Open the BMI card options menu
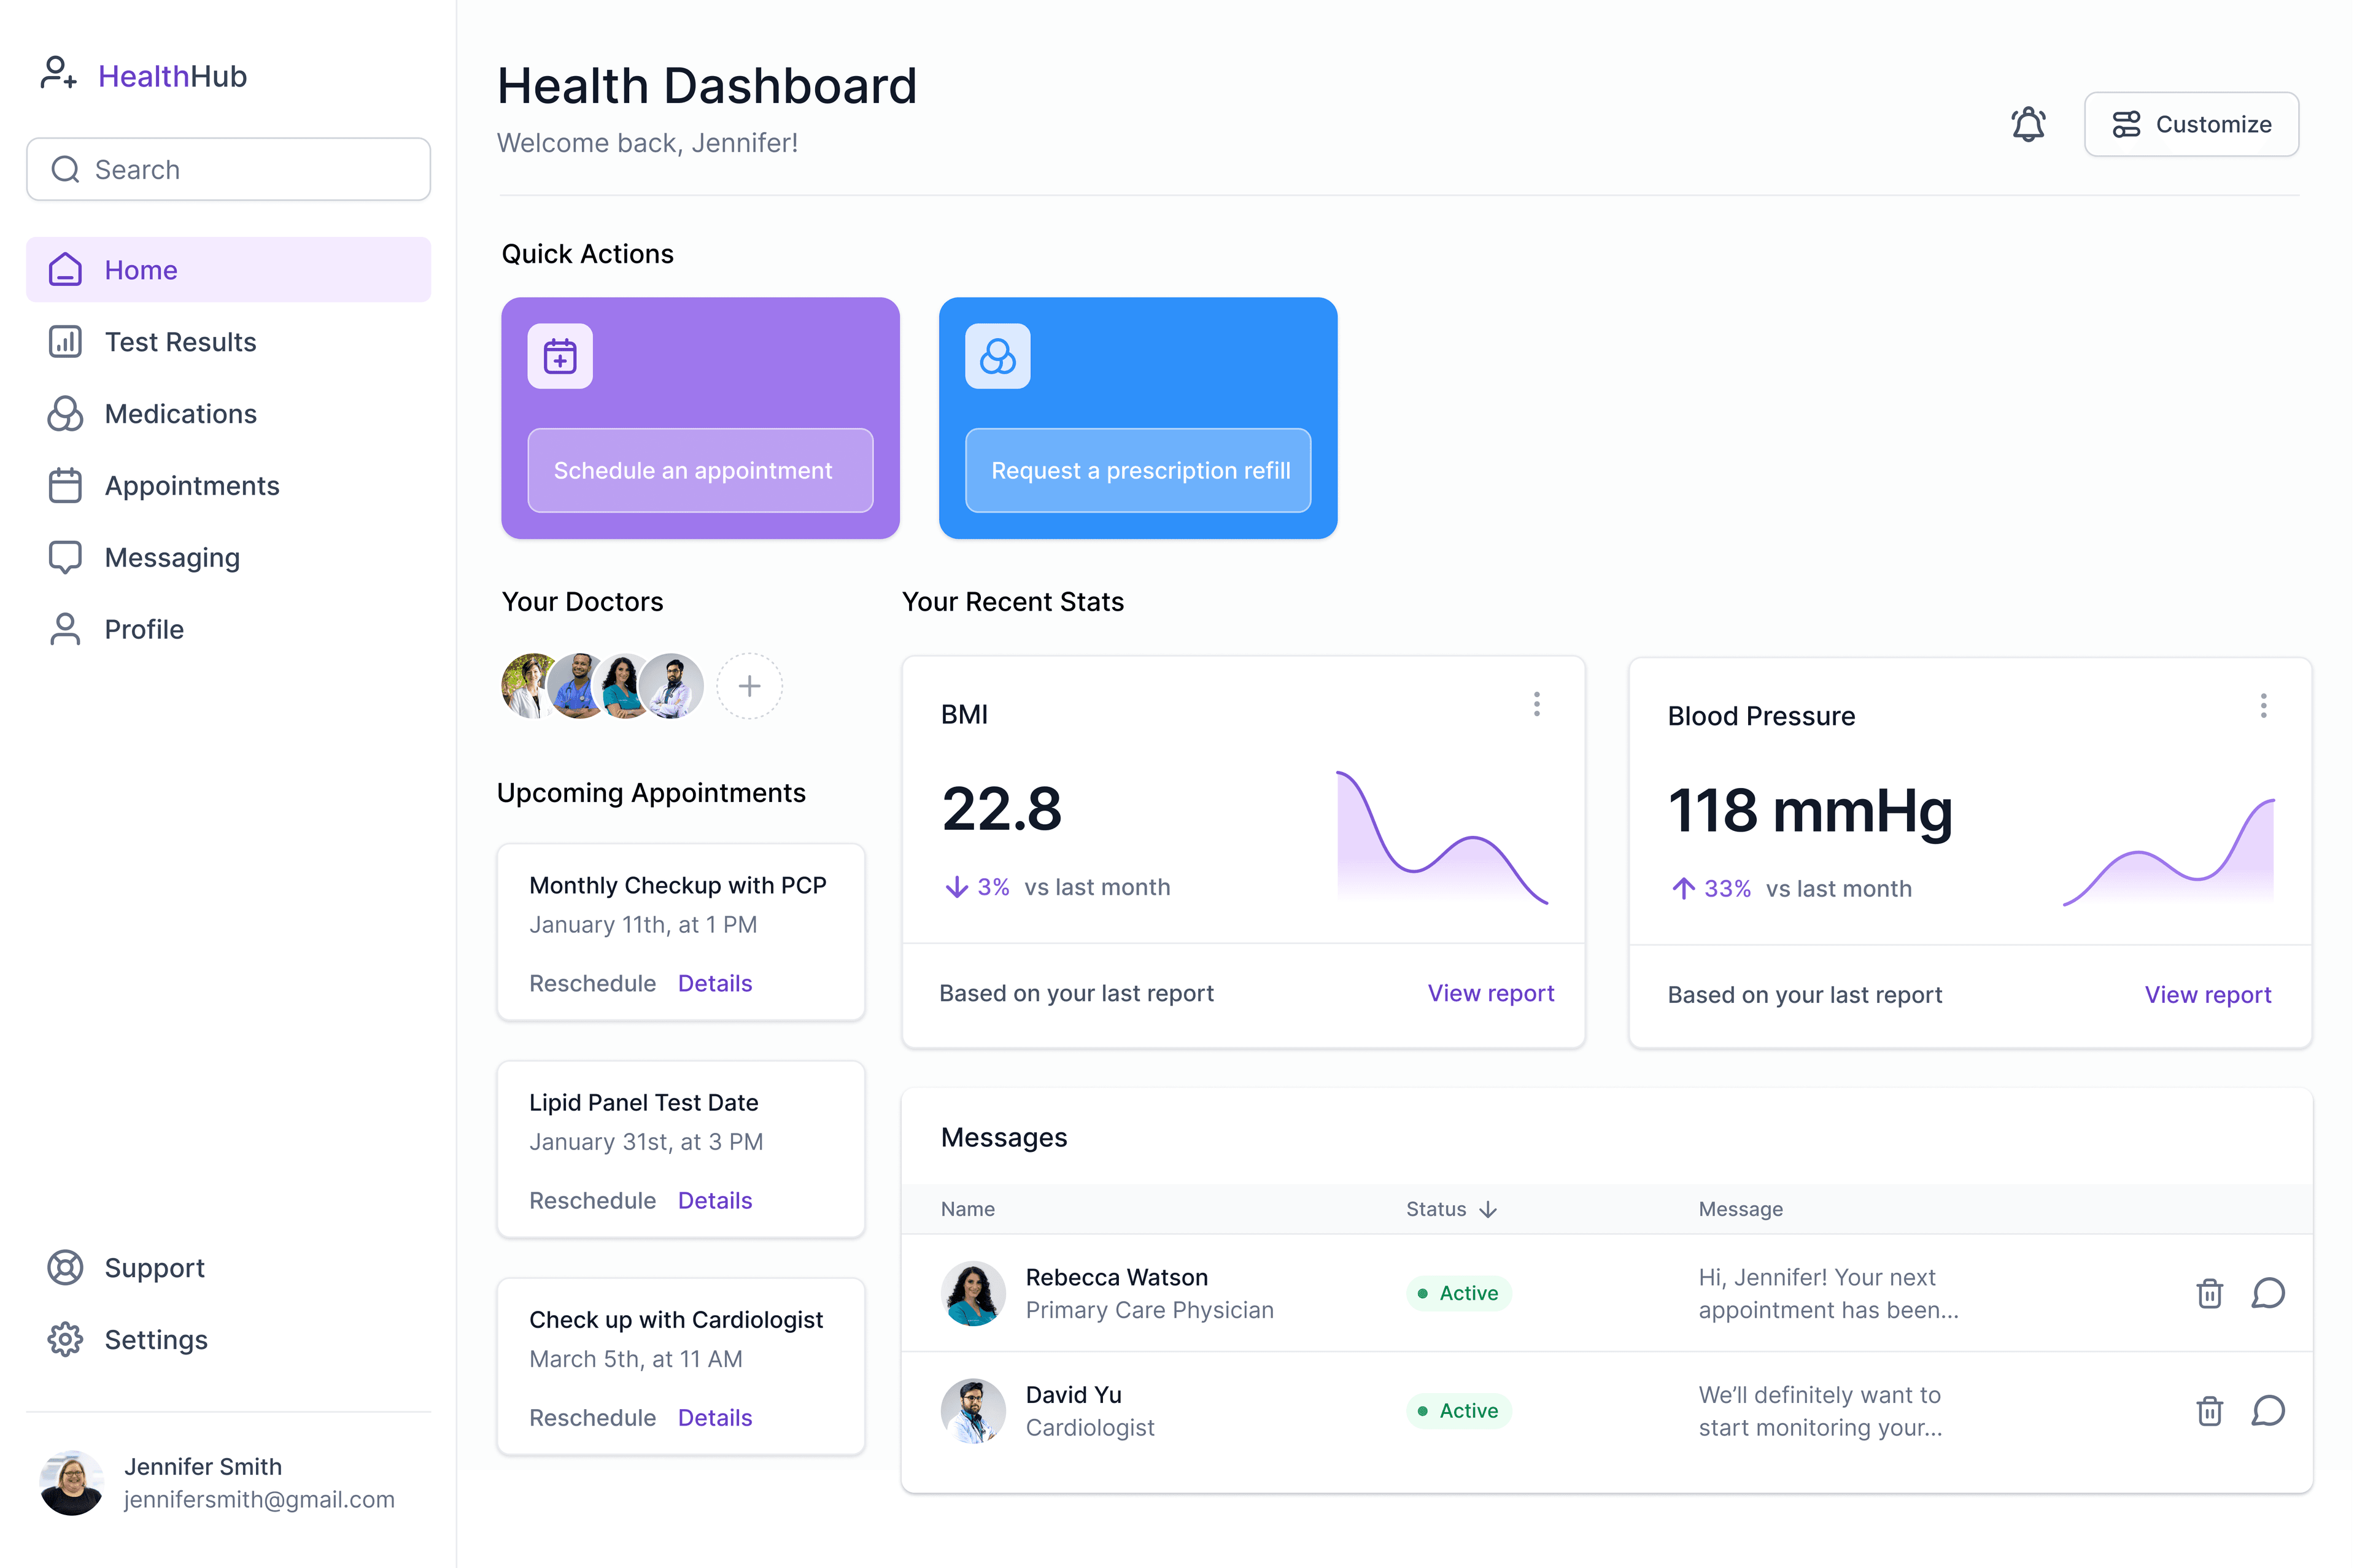The height and width of the screenshot is (1568, 2357). point(1536,704)
